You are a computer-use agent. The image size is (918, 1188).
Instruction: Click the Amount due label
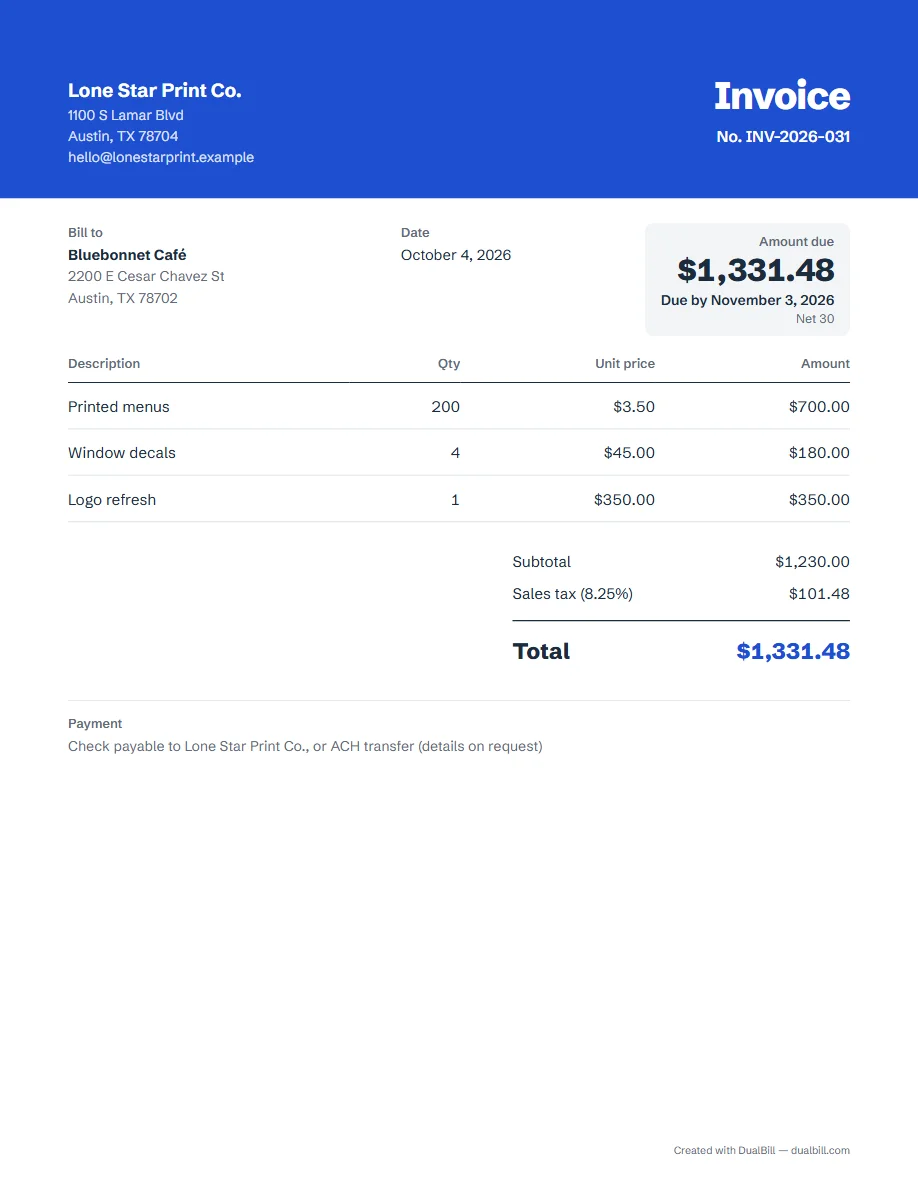pos(796,242)
